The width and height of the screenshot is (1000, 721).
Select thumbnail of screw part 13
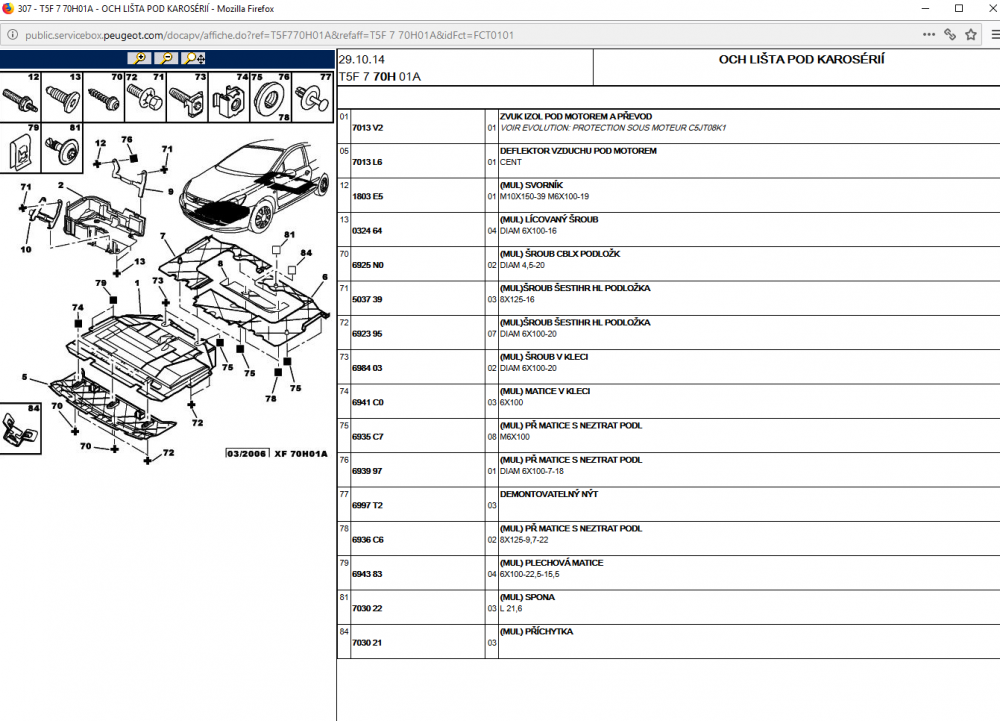[62, 97]
